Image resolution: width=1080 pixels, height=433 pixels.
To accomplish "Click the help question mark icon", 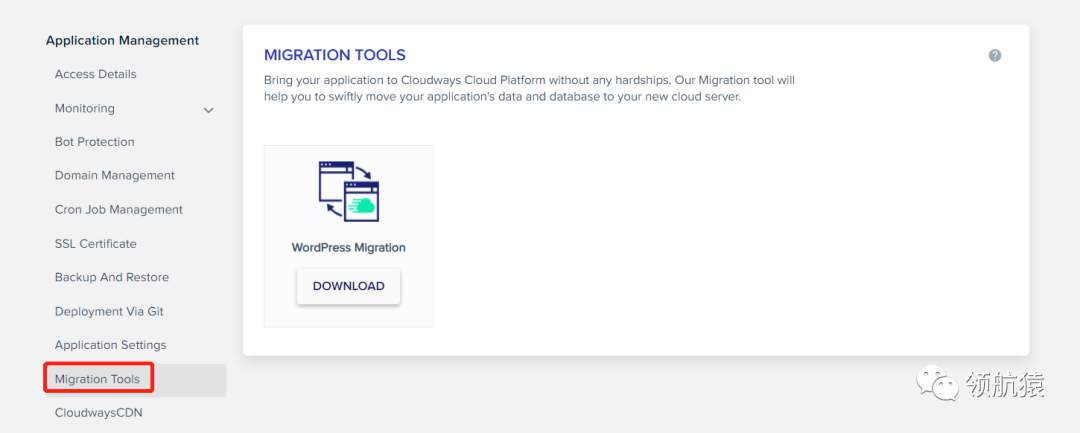I will pyautogui.click(x=995, y=56).
